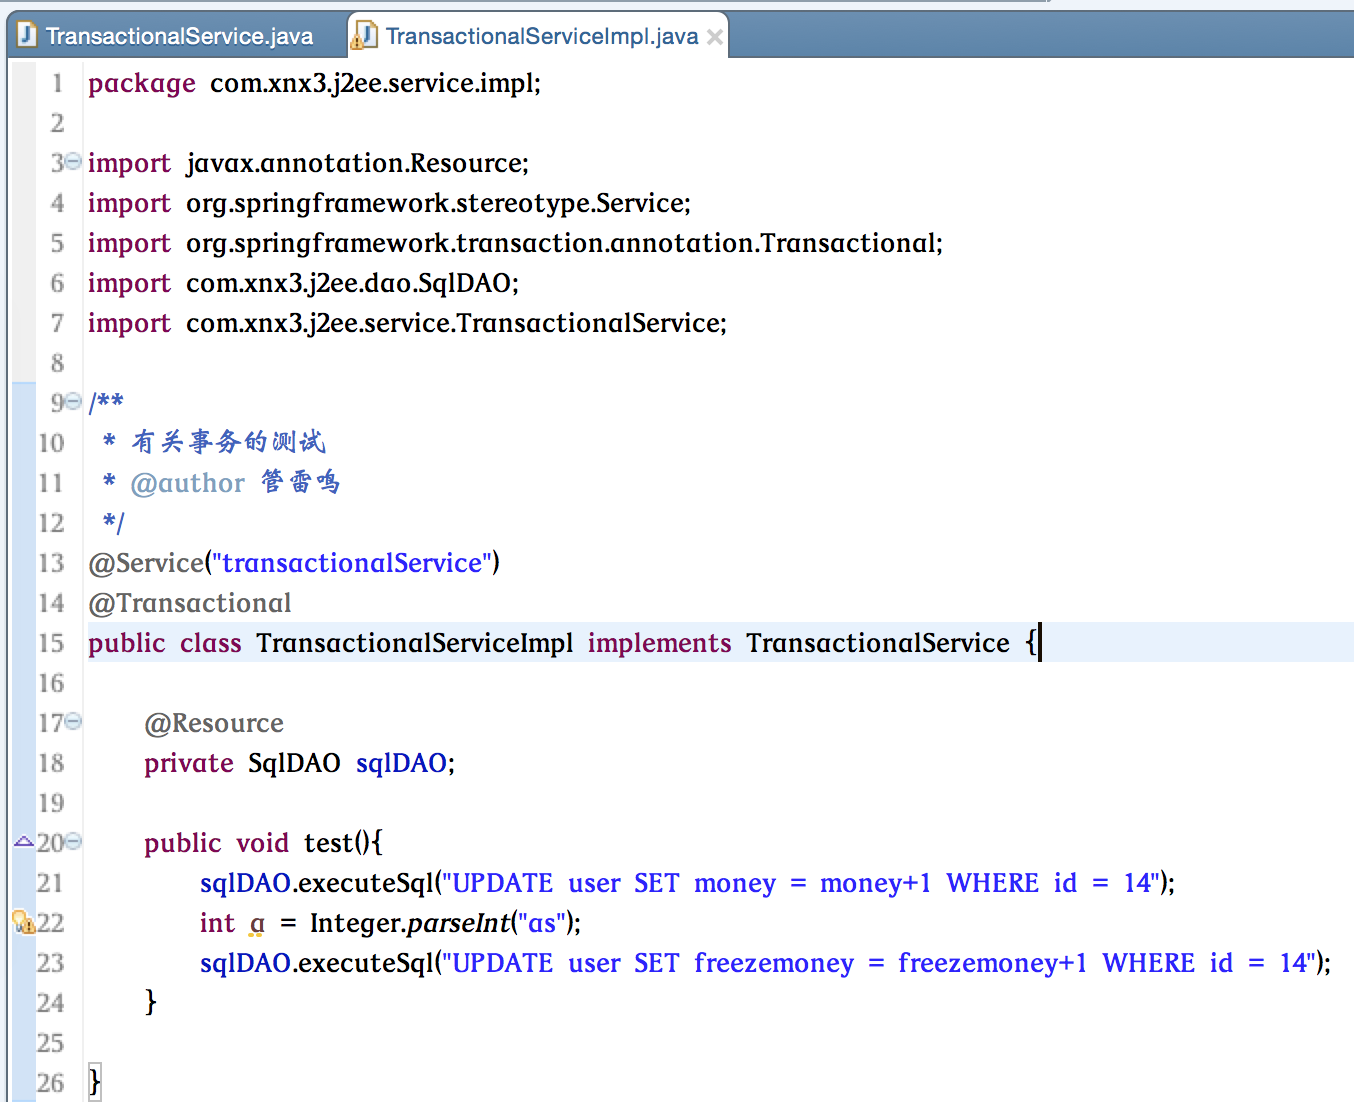Click the override triangle marker on line 20
Screen dimensions: 1354x1102
coord(24,842)
